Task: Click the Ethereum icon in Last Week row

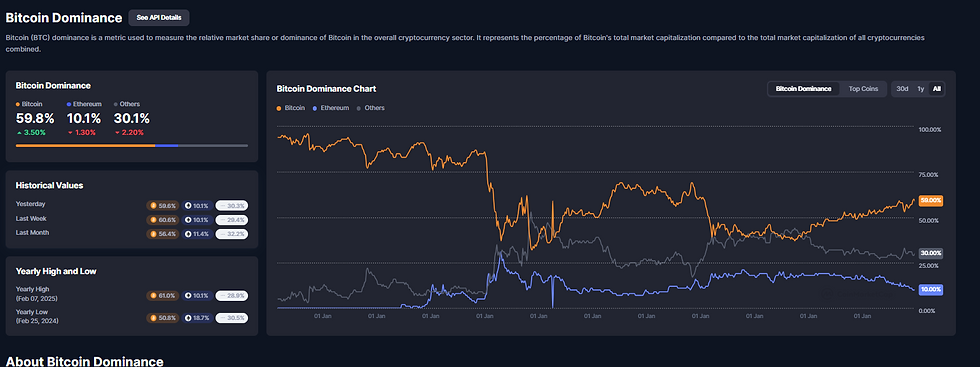Action: (188, 219)
